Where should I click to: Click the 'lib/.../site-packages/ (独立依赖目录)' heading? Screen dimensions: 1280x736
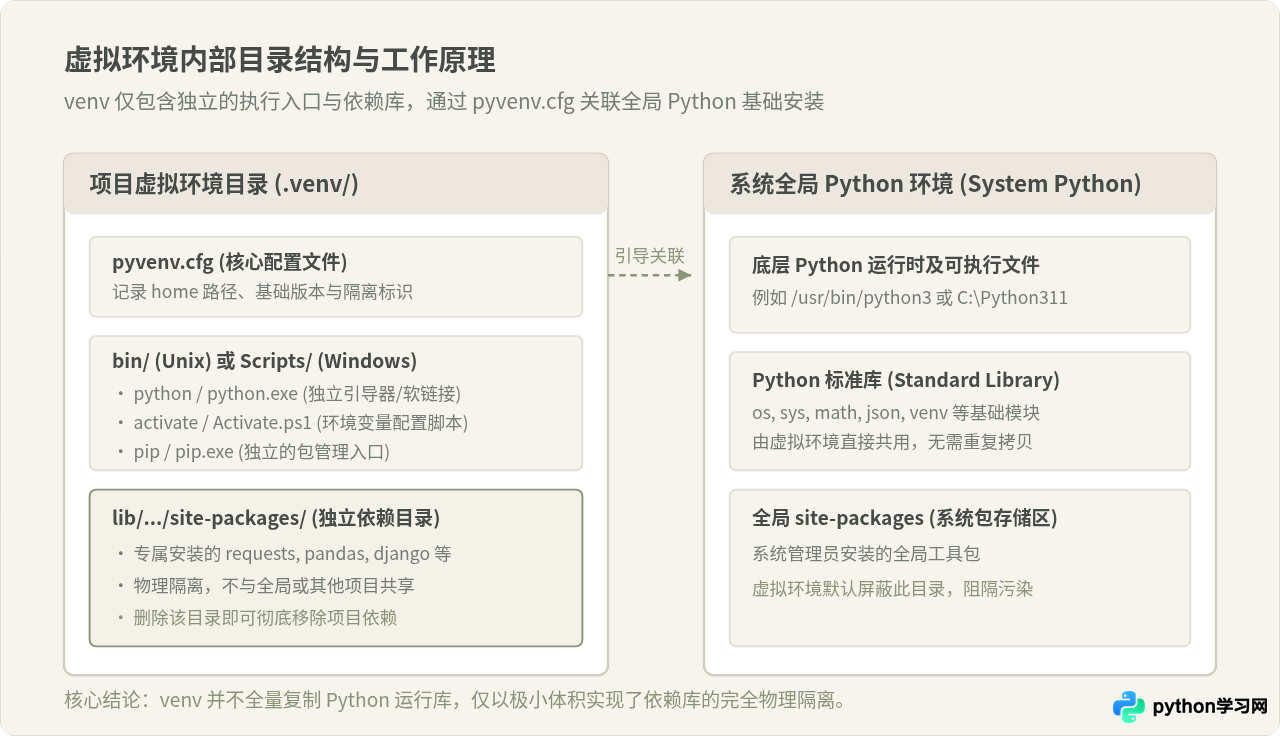coord(276,518)
